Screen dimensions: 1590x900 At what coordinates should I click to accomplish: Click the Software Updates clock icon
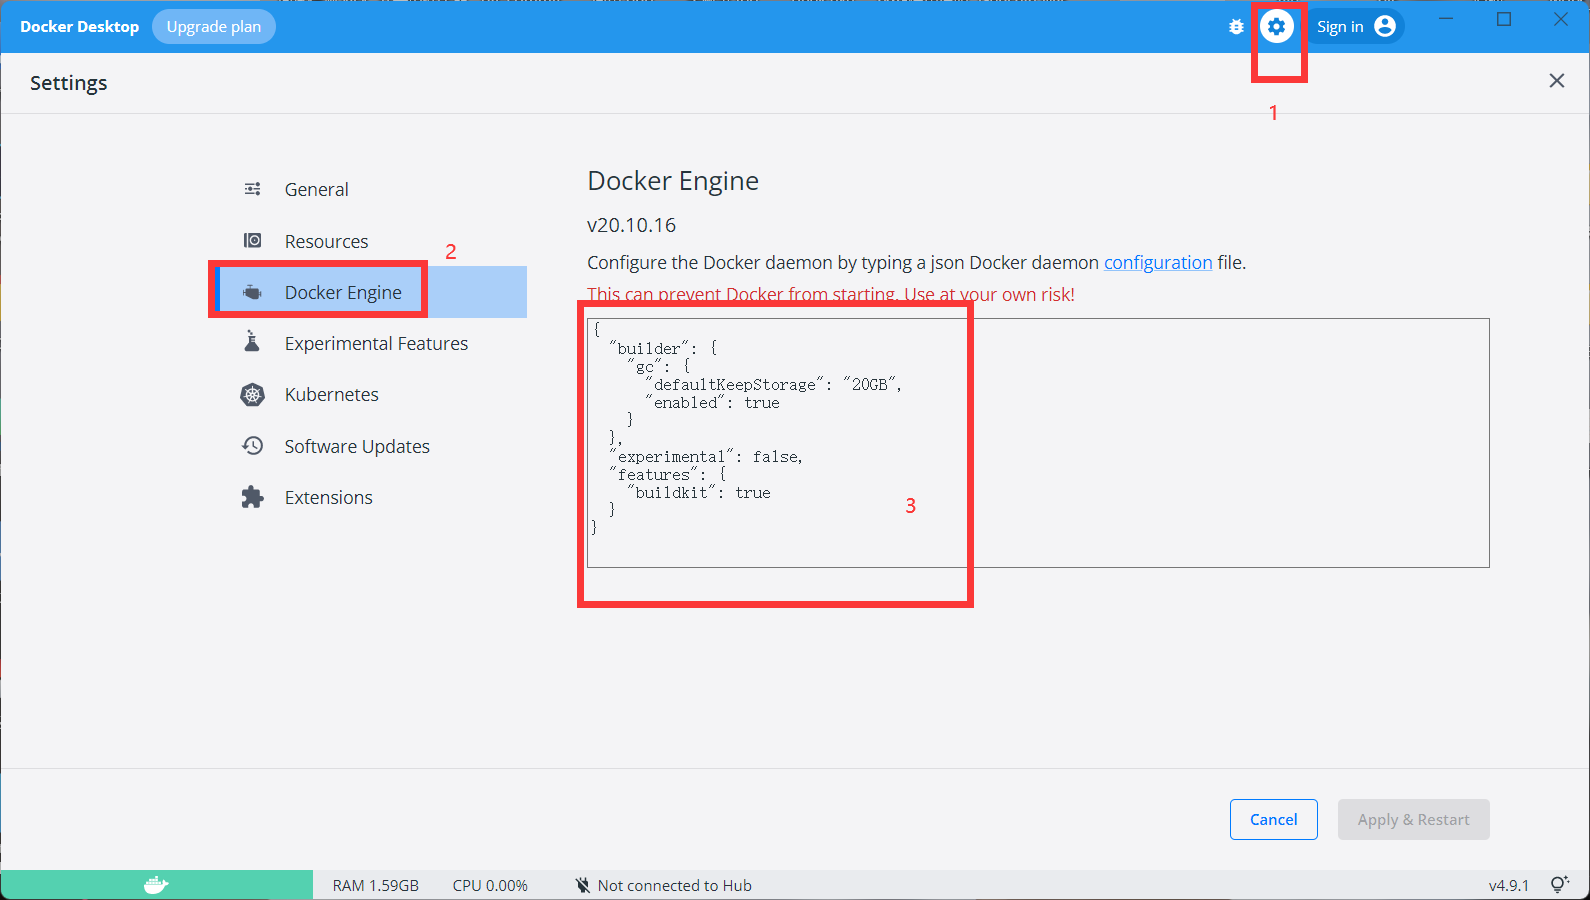(x=253, y=446)
